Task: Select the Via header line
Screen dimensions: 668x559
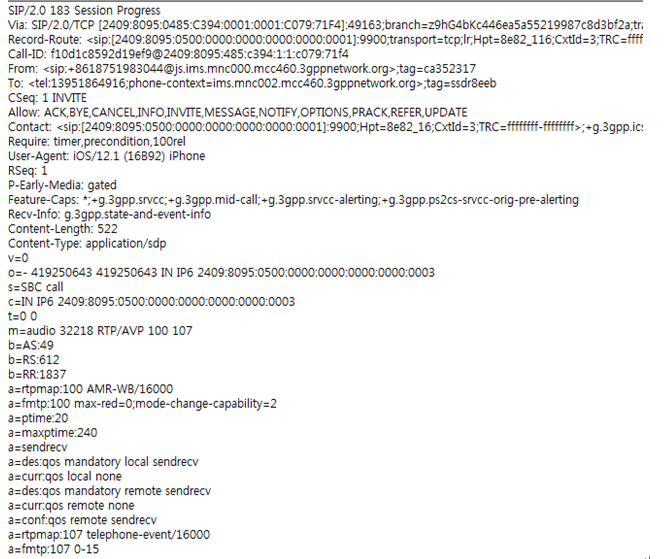Action: pyautogui.click(x=325, y=25)
